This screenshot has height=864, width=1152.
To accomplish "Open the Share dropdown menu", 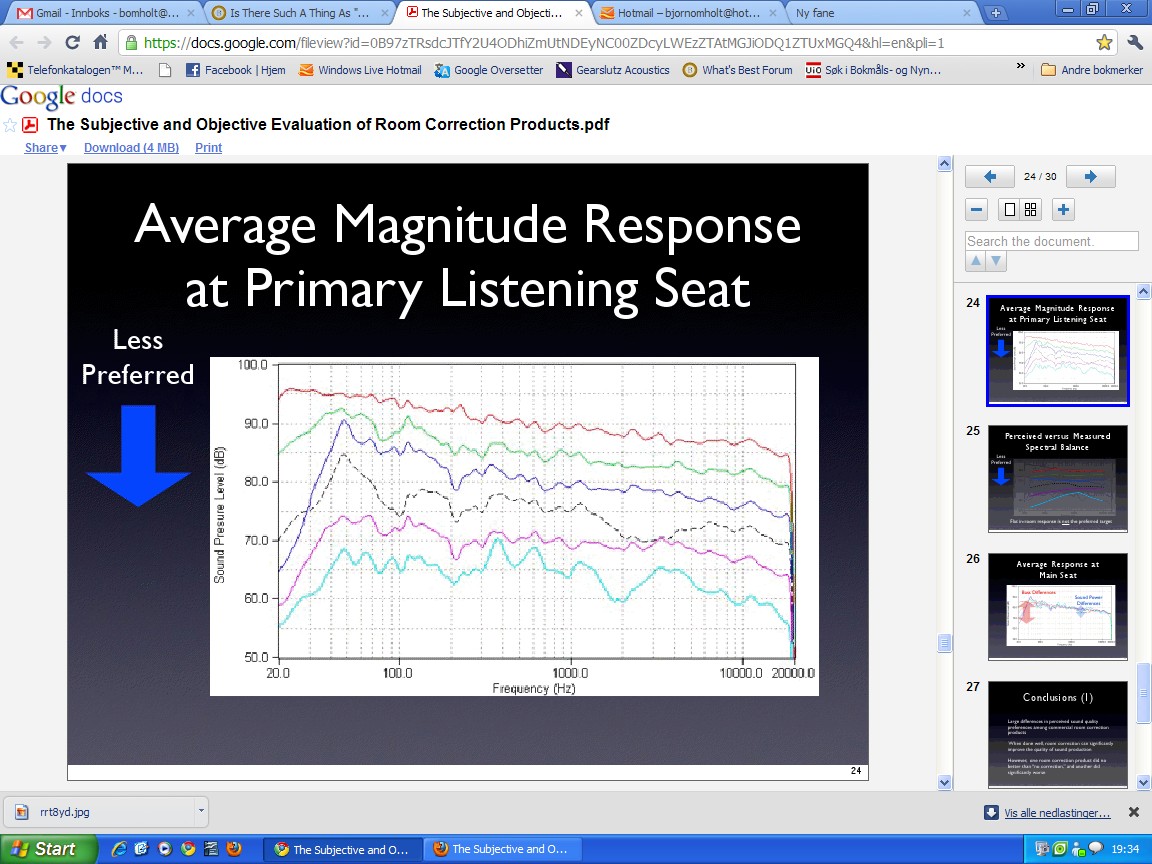I will [45, 148].
